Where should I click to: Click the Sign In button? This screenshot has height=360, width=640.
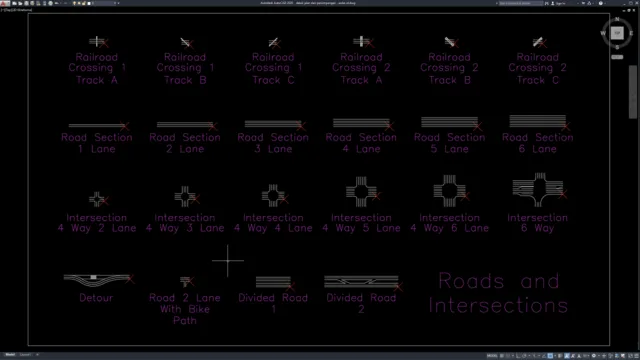(x=559, y=3)
